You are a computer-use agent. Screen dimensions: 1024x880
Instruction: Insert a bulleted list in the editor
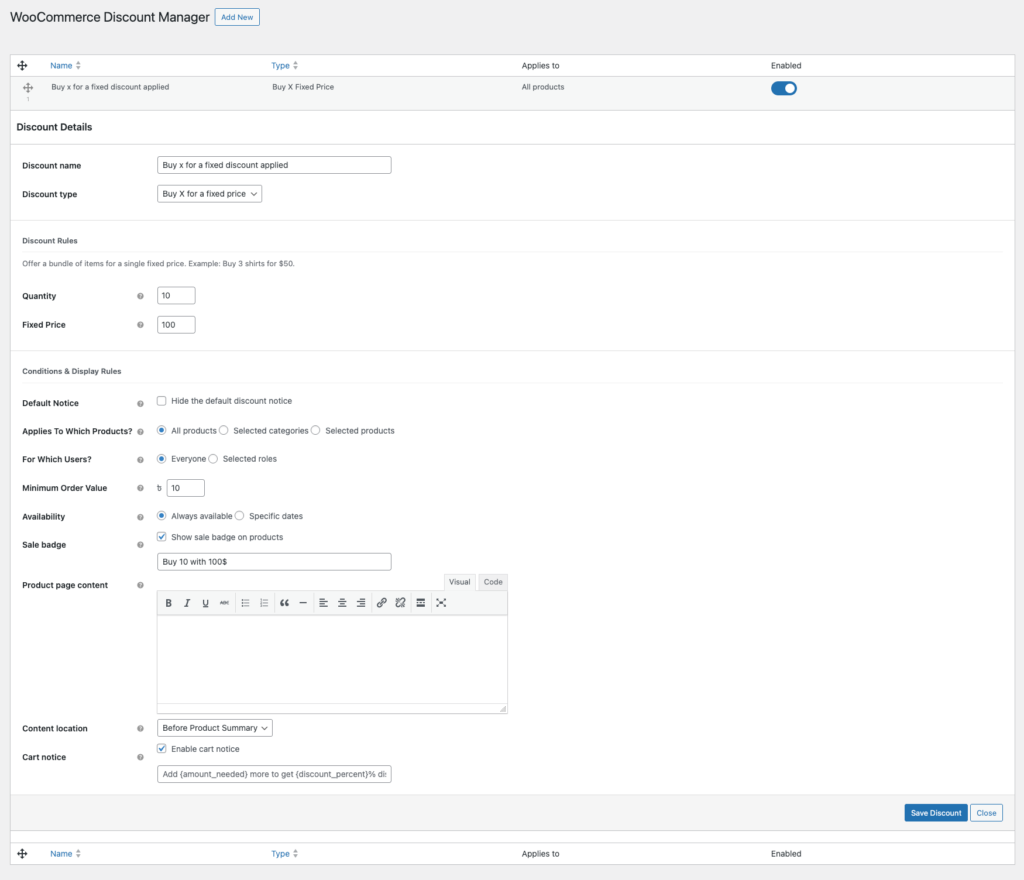pos(246,603)
